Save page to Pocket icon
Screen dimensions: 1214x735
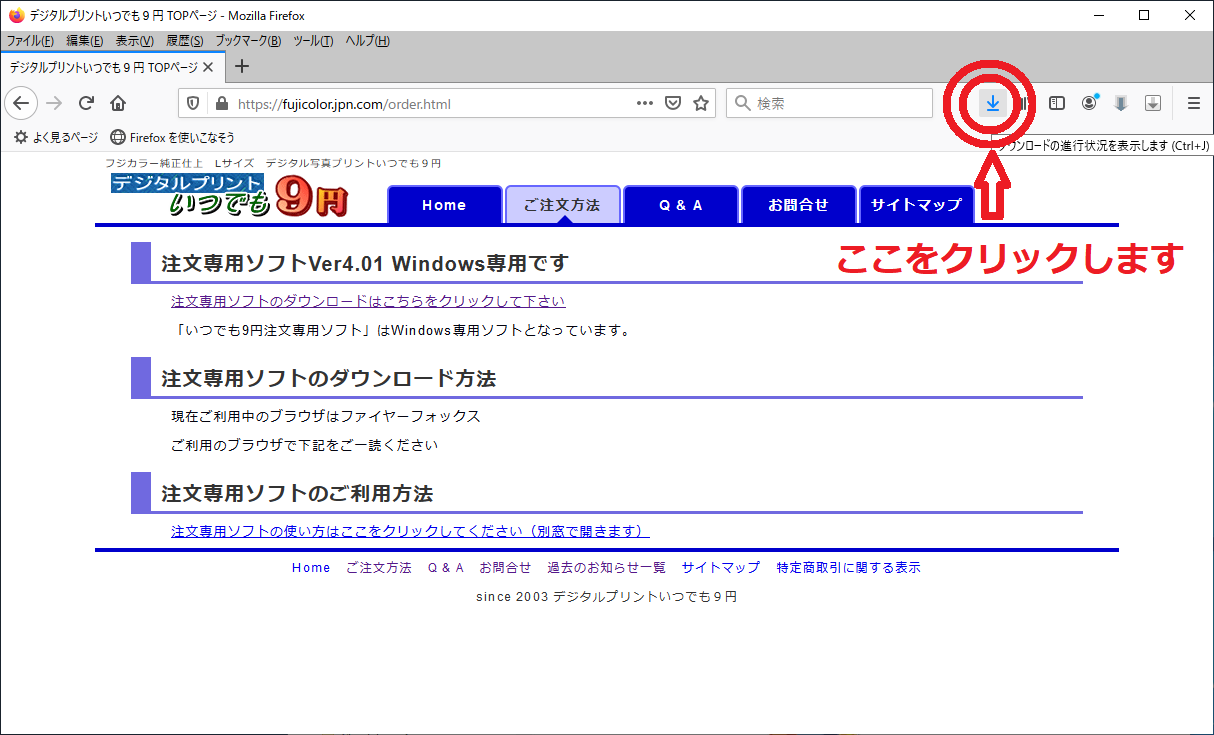(673, 103)
